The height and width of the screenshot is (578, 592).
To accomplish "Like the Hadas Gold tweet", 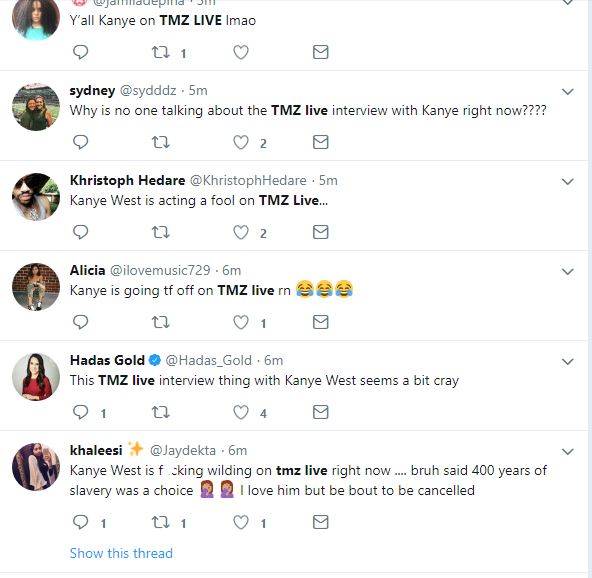I will click(240, 412).
